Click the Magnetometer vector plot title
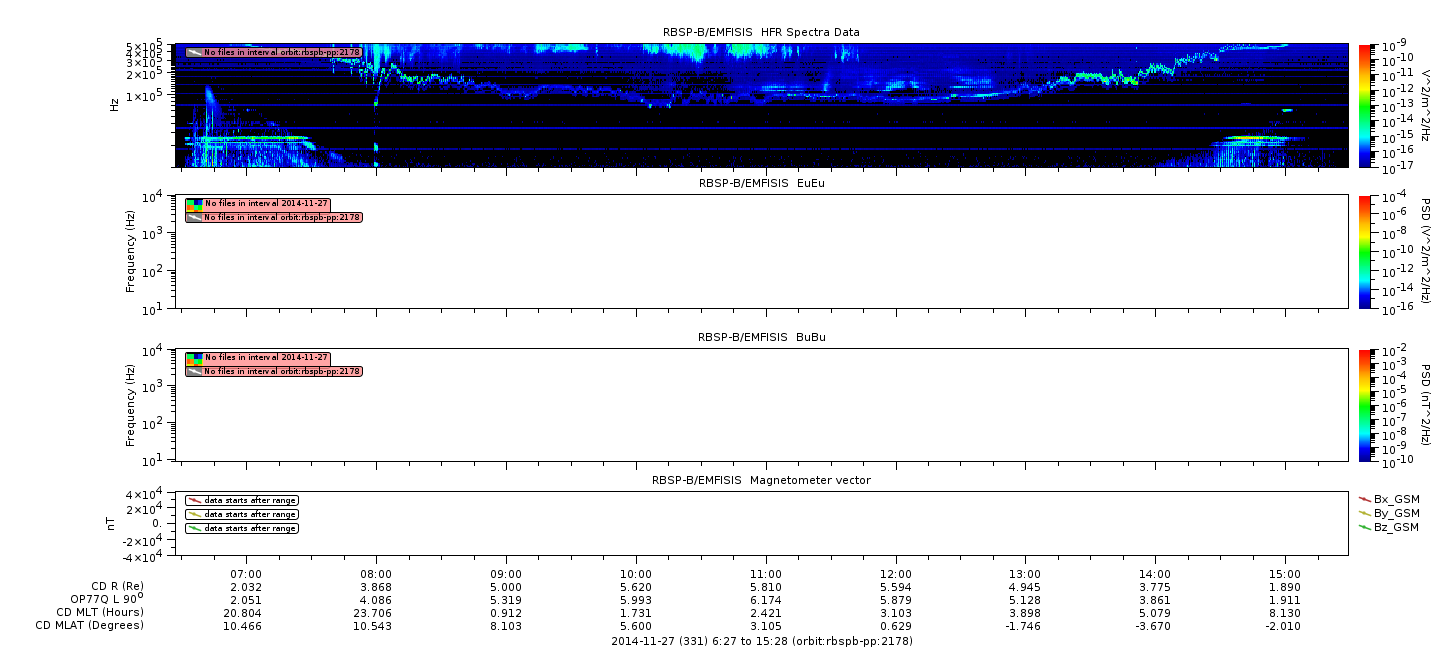 point(761,480)
